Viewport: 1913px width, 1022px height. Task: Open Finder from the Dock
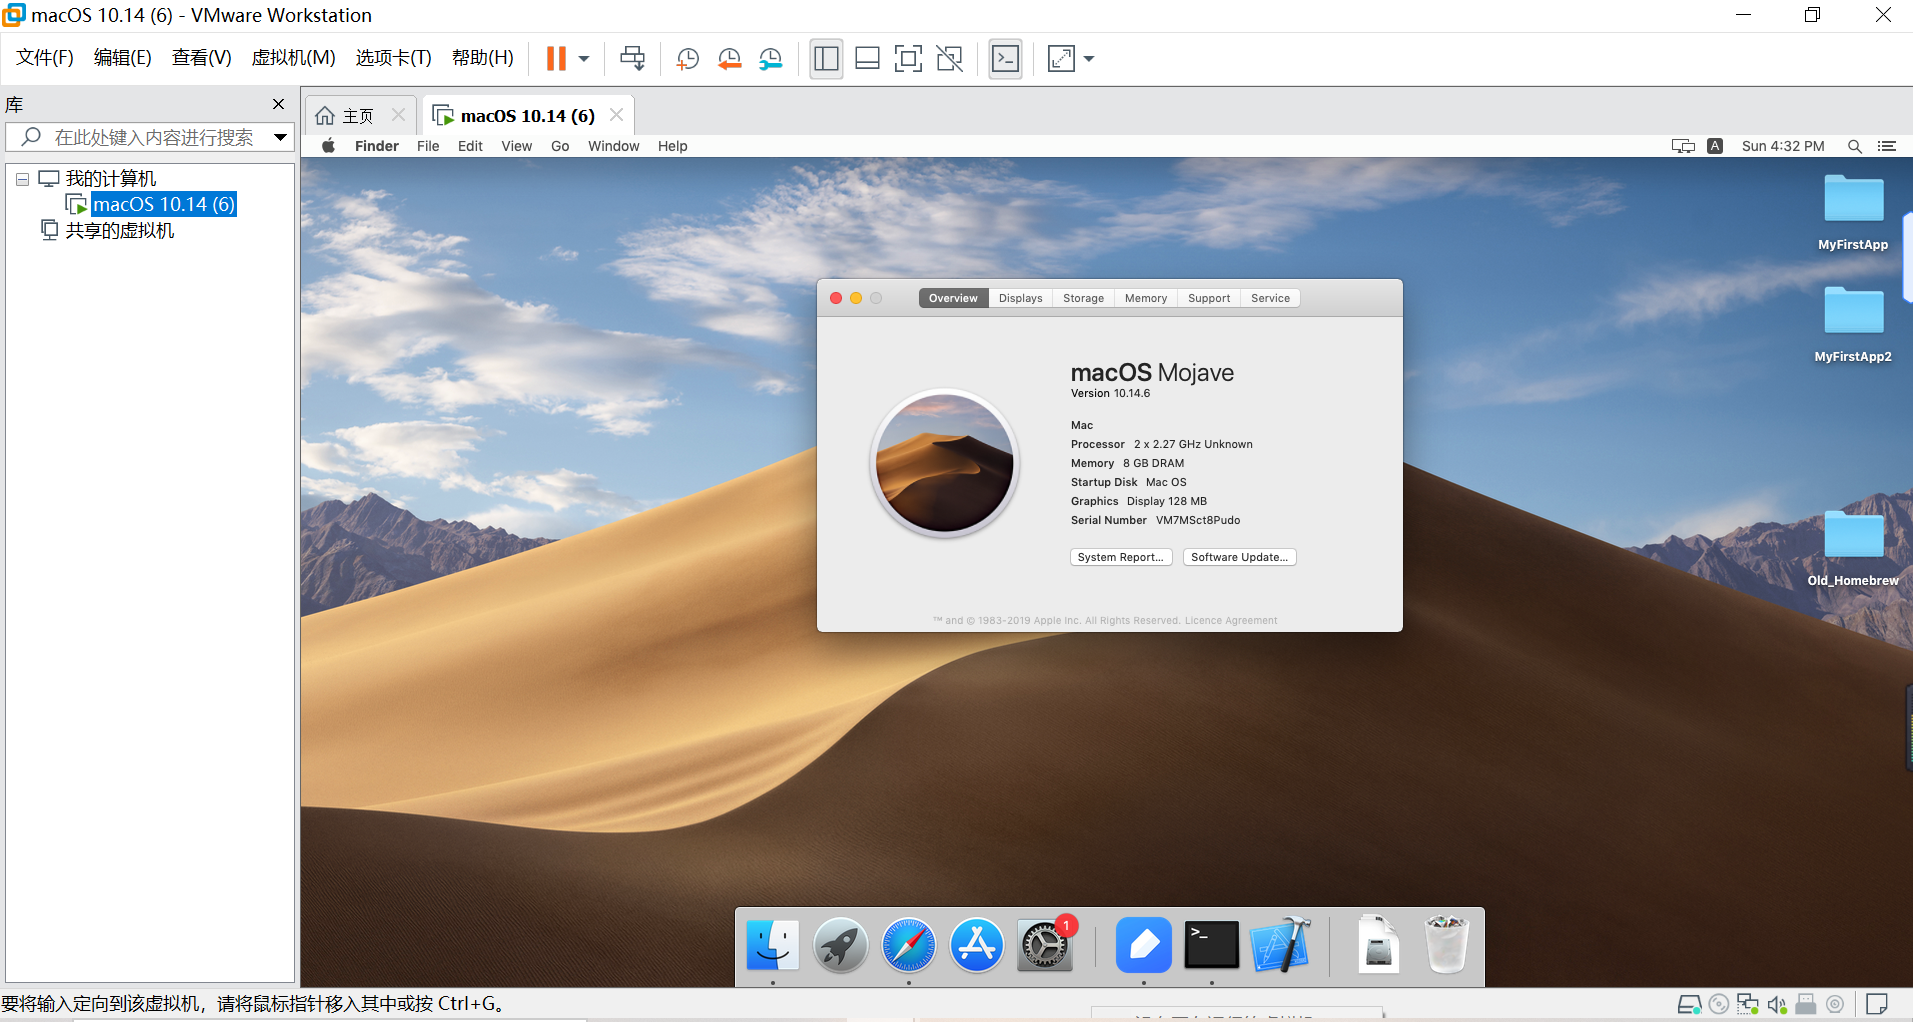773,945
